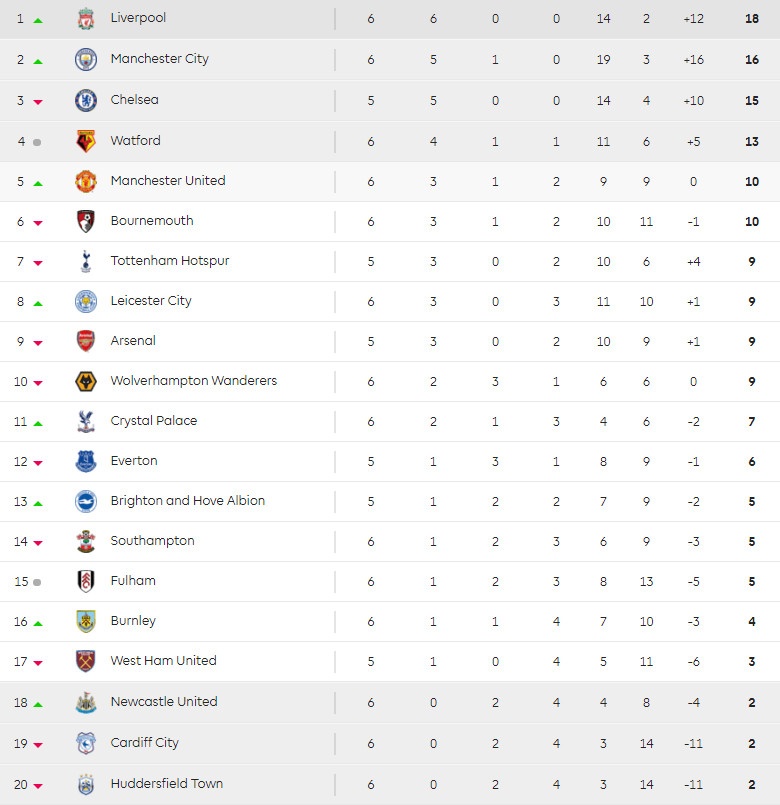Click the Everton club crest
The height and width of the screenshot is (805, 780).
[86, 461]
